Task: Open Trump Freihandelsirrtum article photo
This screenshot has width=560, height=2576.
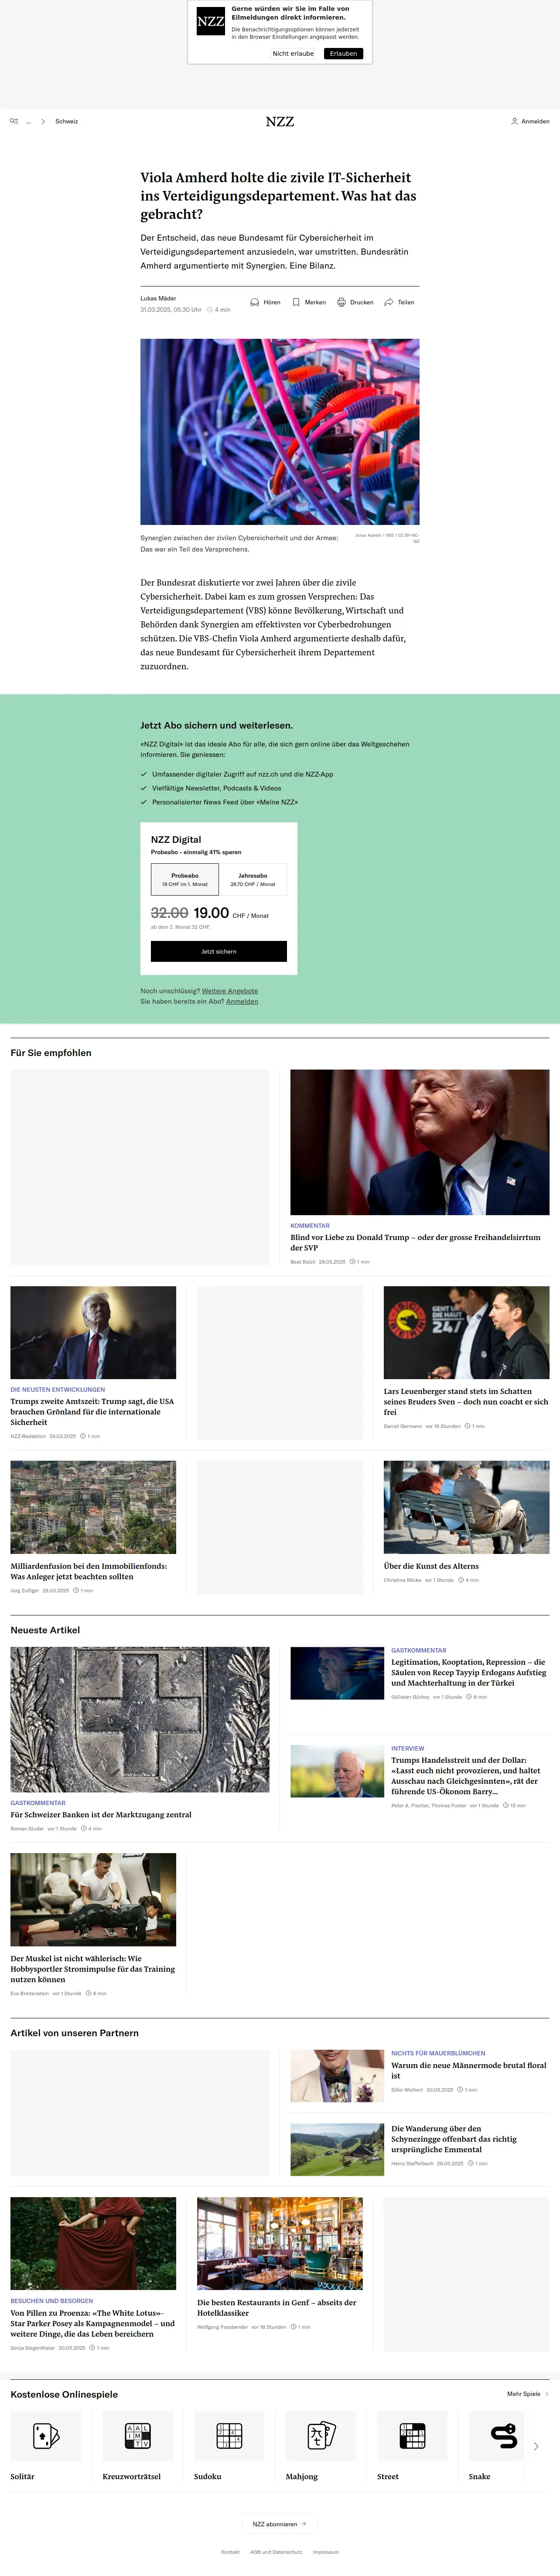Action: click(420, 1142)
